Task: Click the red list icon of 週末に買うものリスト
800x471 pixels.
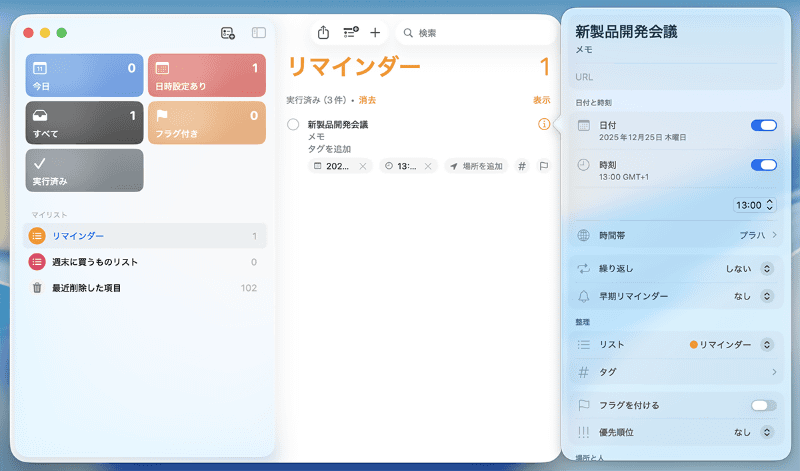Action: pos(37,262)
